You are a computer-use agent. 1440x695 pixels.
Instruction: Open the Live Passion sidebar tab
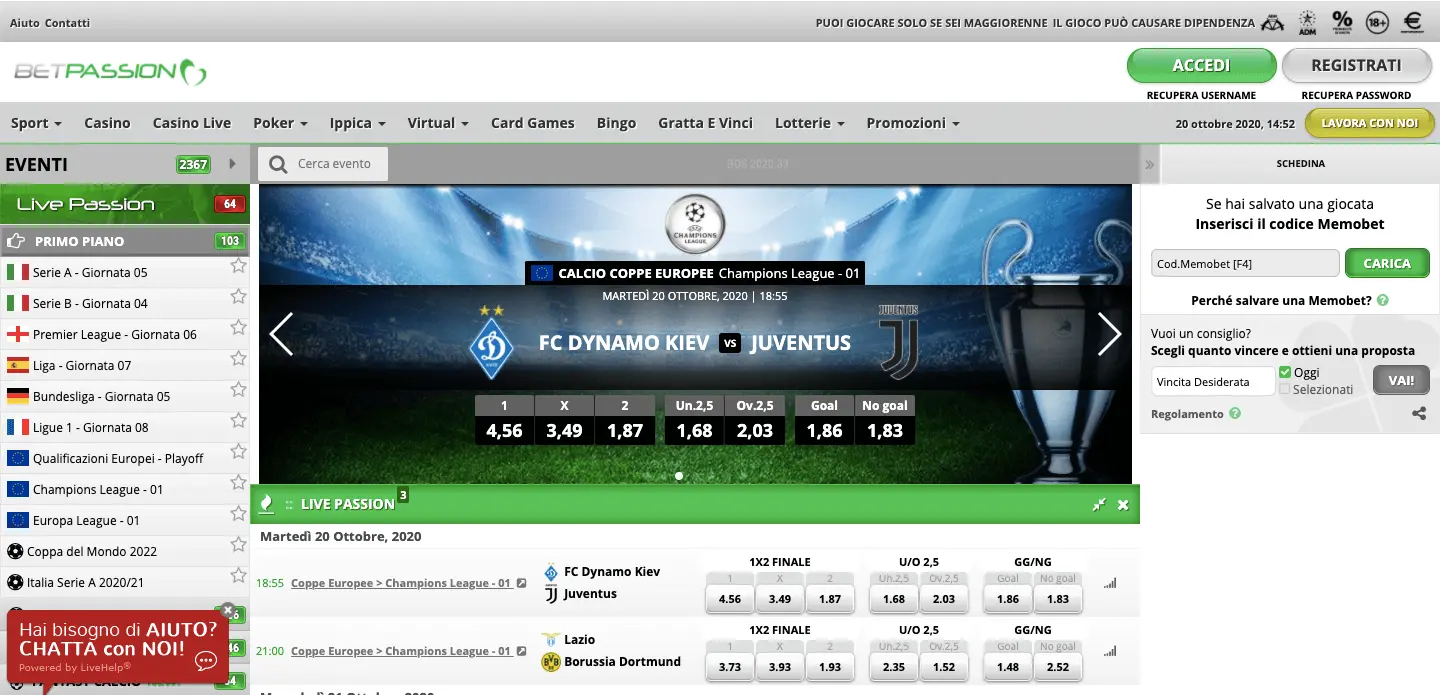click(125, 204)
